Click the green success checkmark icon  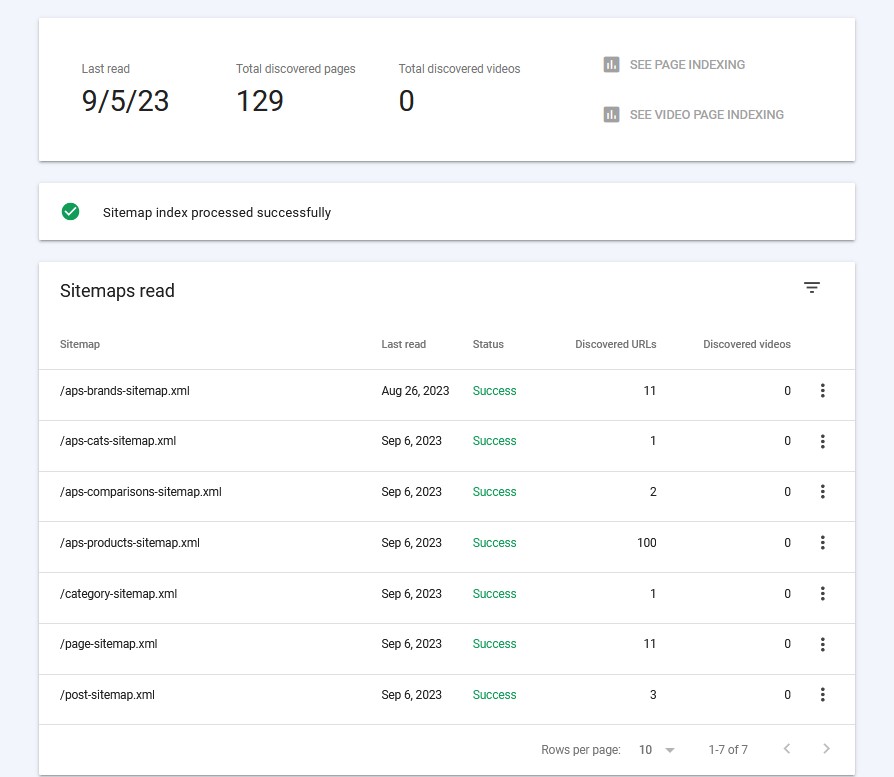tap(71, 212)
